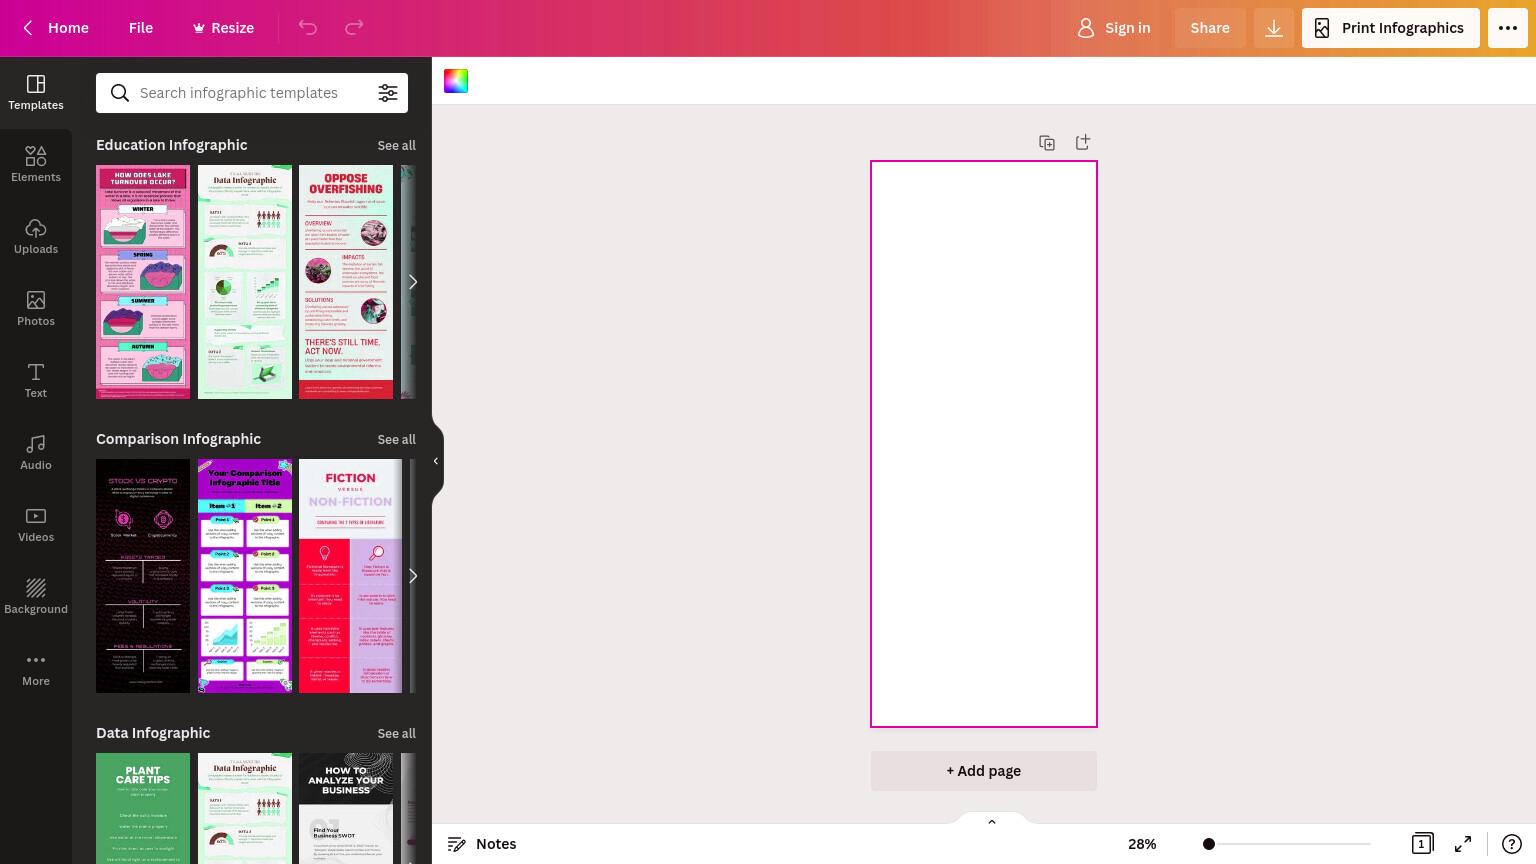Open the Videos panel
This screenshot has width=1536, height=864.
coord(36,525)
